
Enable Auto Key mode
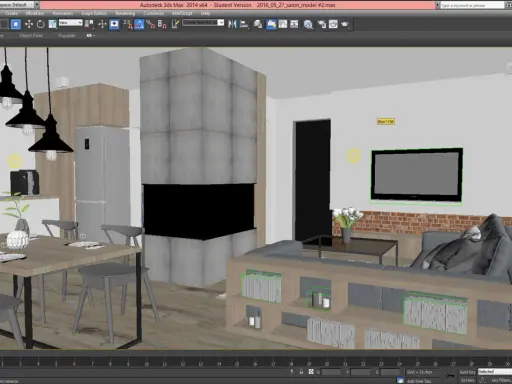coord(468,372)
